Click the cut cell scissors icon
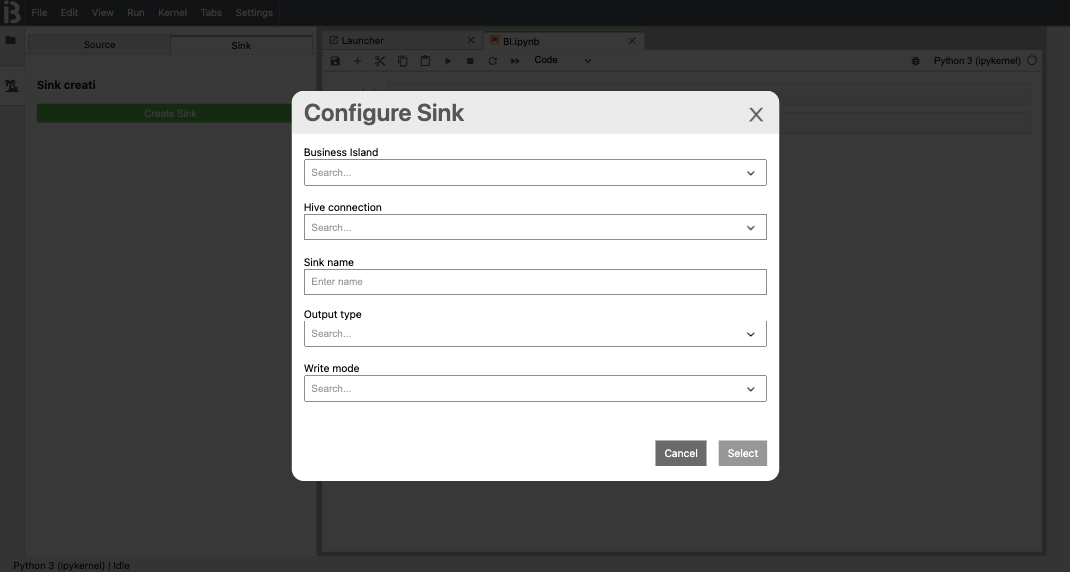1070x572 pixels. point(380,61)
